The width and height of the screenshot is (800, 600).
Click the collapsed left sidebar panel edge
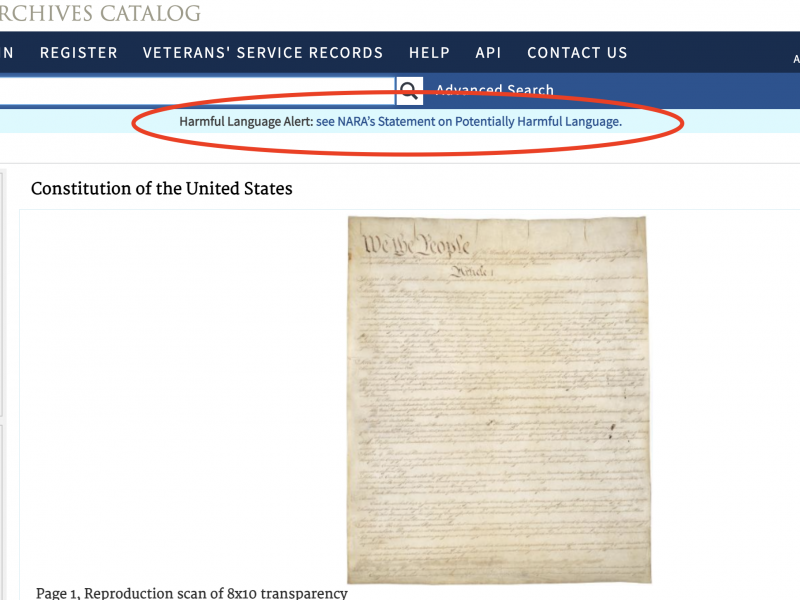coord(2,293)
